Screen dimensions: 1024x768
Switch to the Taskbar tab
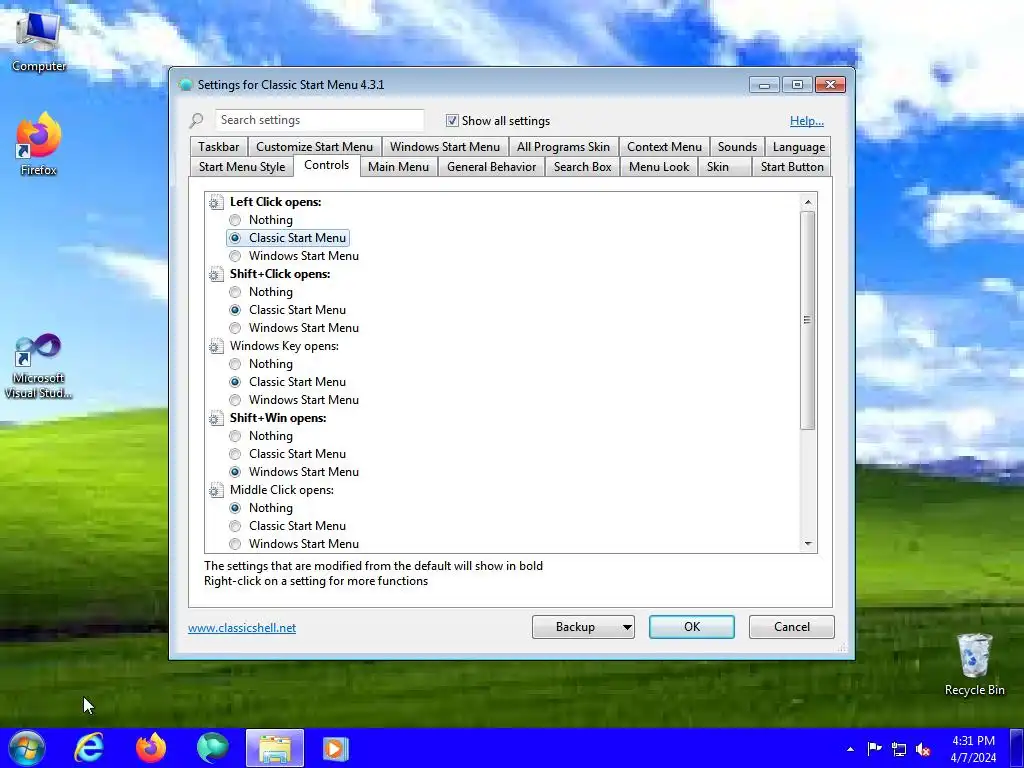[x=219, y=147]
